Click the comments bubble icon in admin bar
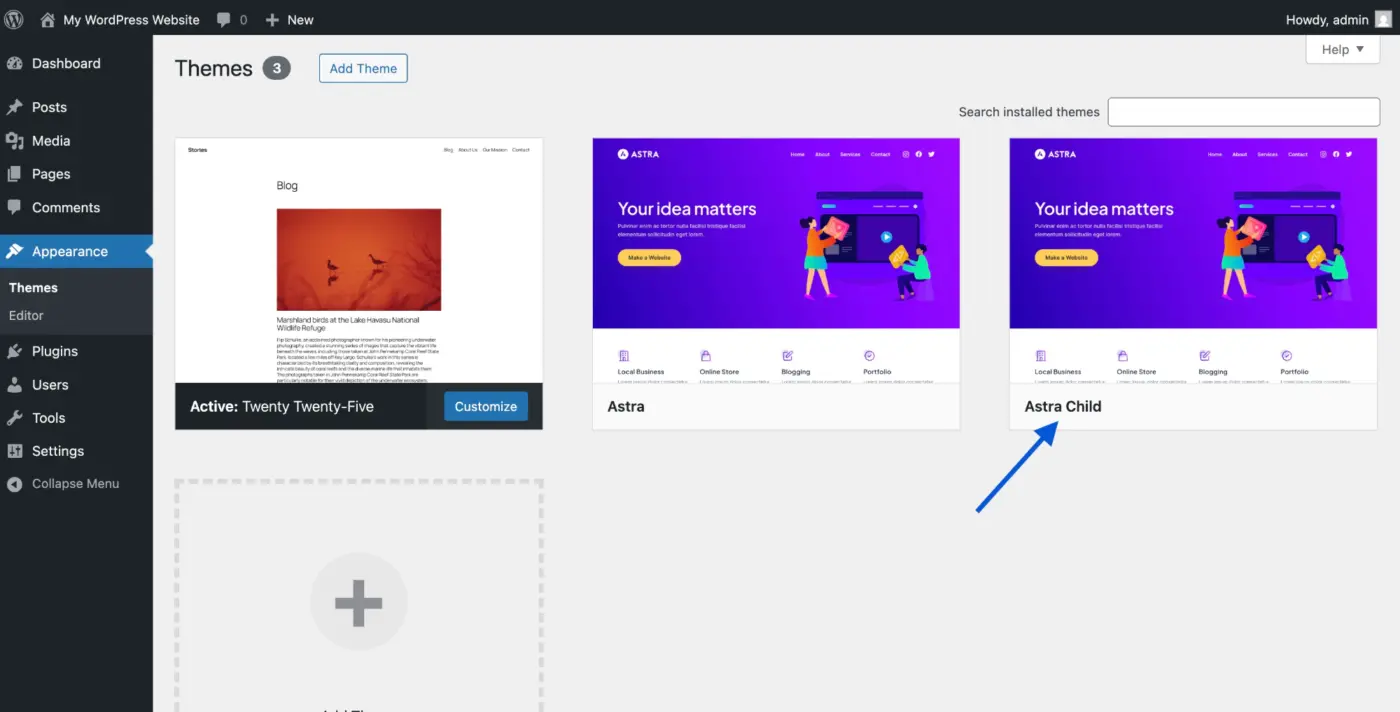1400x712 pixels. pyautogui.click(x=223, y=19)
